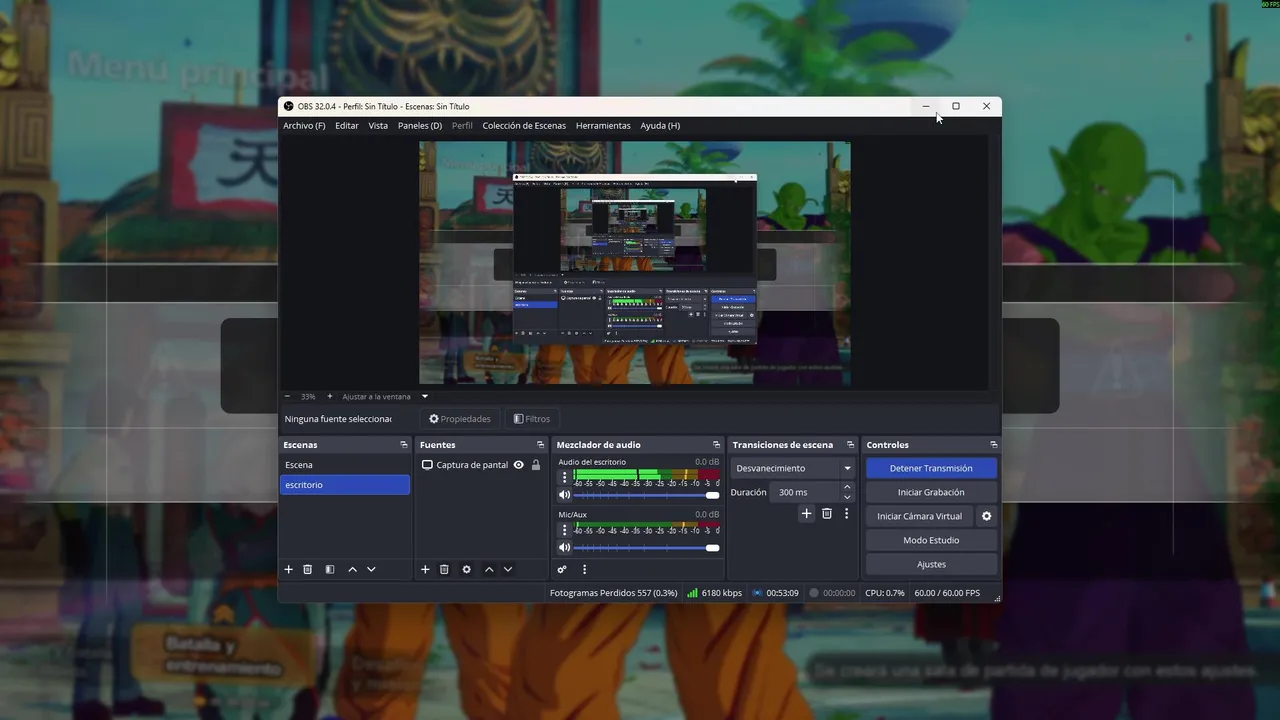Image resolution: width=1280 pixels, height=720 pixels.
Task: Click the Duración 300 ms field
Action: click(806, 492)
